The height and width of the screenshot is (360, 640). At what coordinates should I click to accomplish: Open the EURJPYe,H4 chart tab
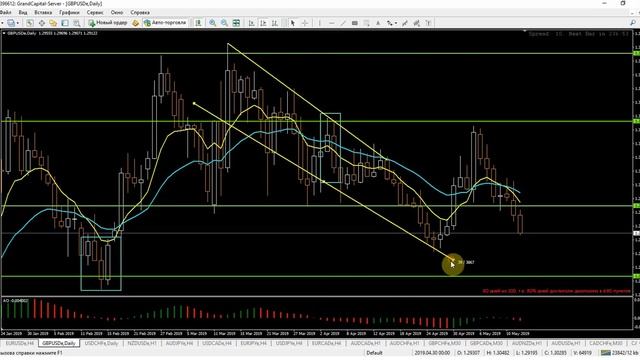(253, 343)
